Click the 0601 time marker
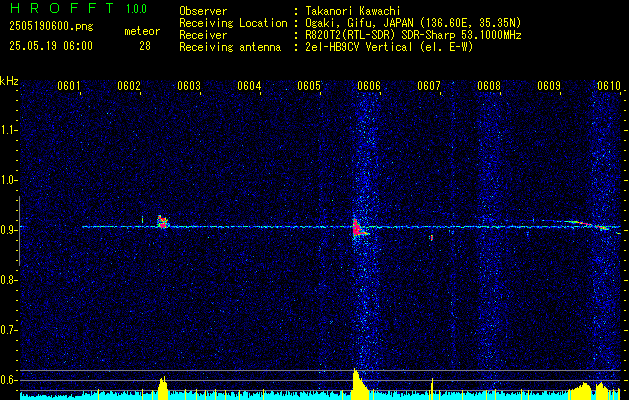This screenshot has width=629, height=400. pos(69,86)
